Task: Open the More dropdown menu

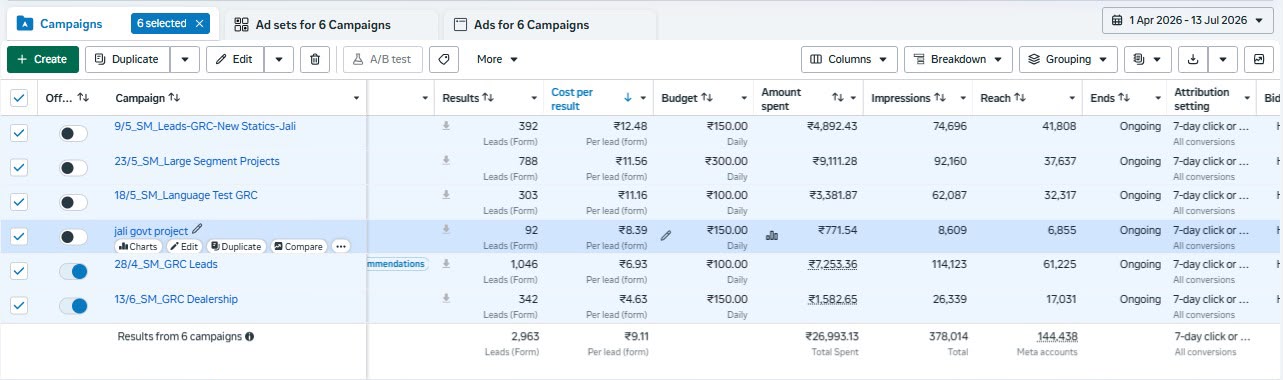Action: click(x=497, y=59)
